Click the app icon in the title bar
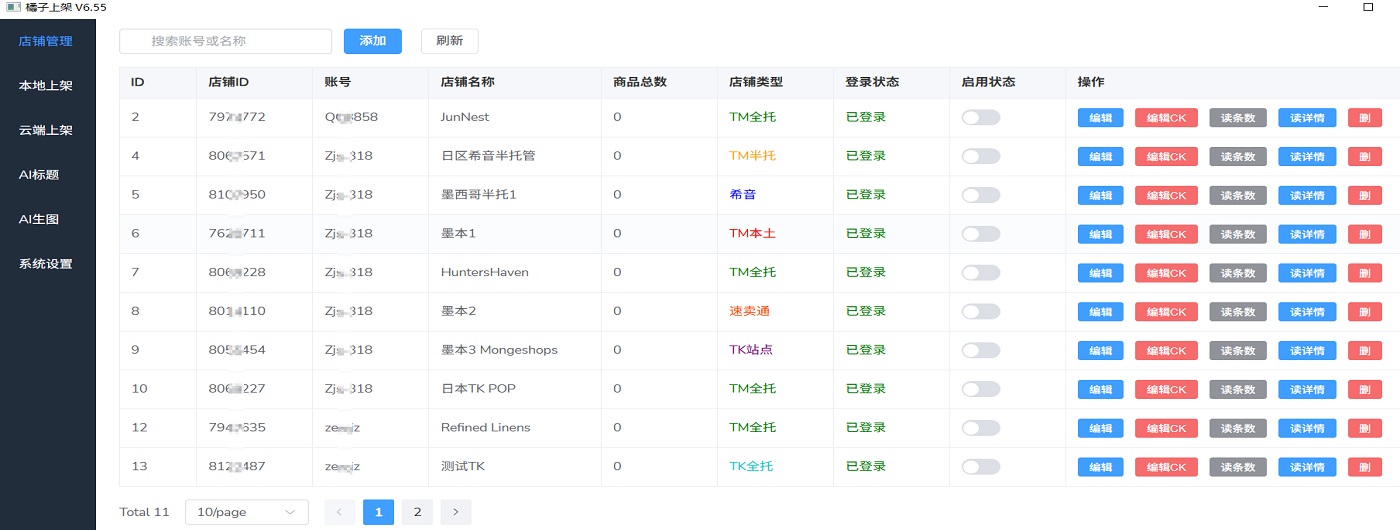The height and width of the screenshot is (530, 1400). coord(14,7)
